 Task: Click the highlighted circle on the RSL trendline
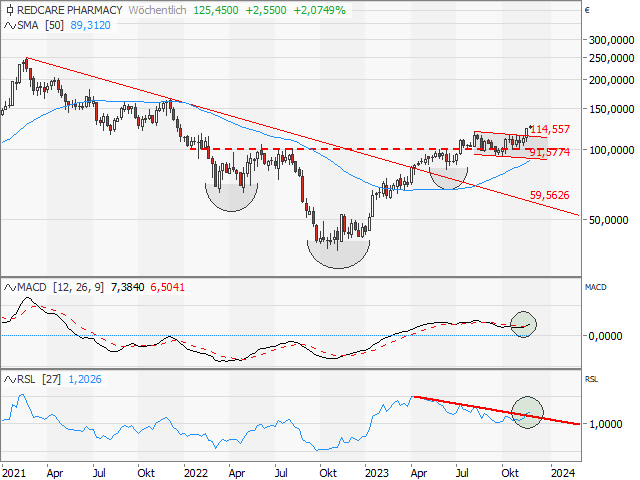(527, 412)
